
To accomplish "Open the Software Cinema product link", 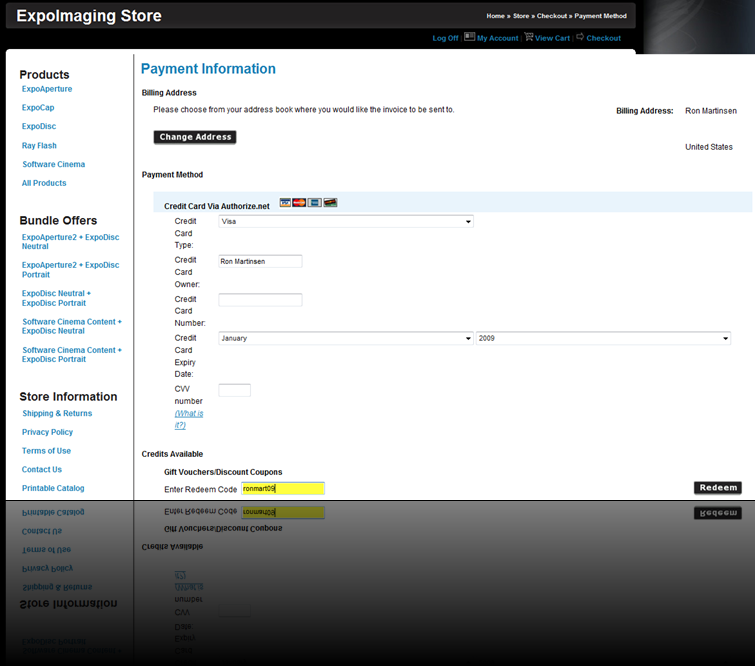I will pyautogui.click(x=53, y=164).
